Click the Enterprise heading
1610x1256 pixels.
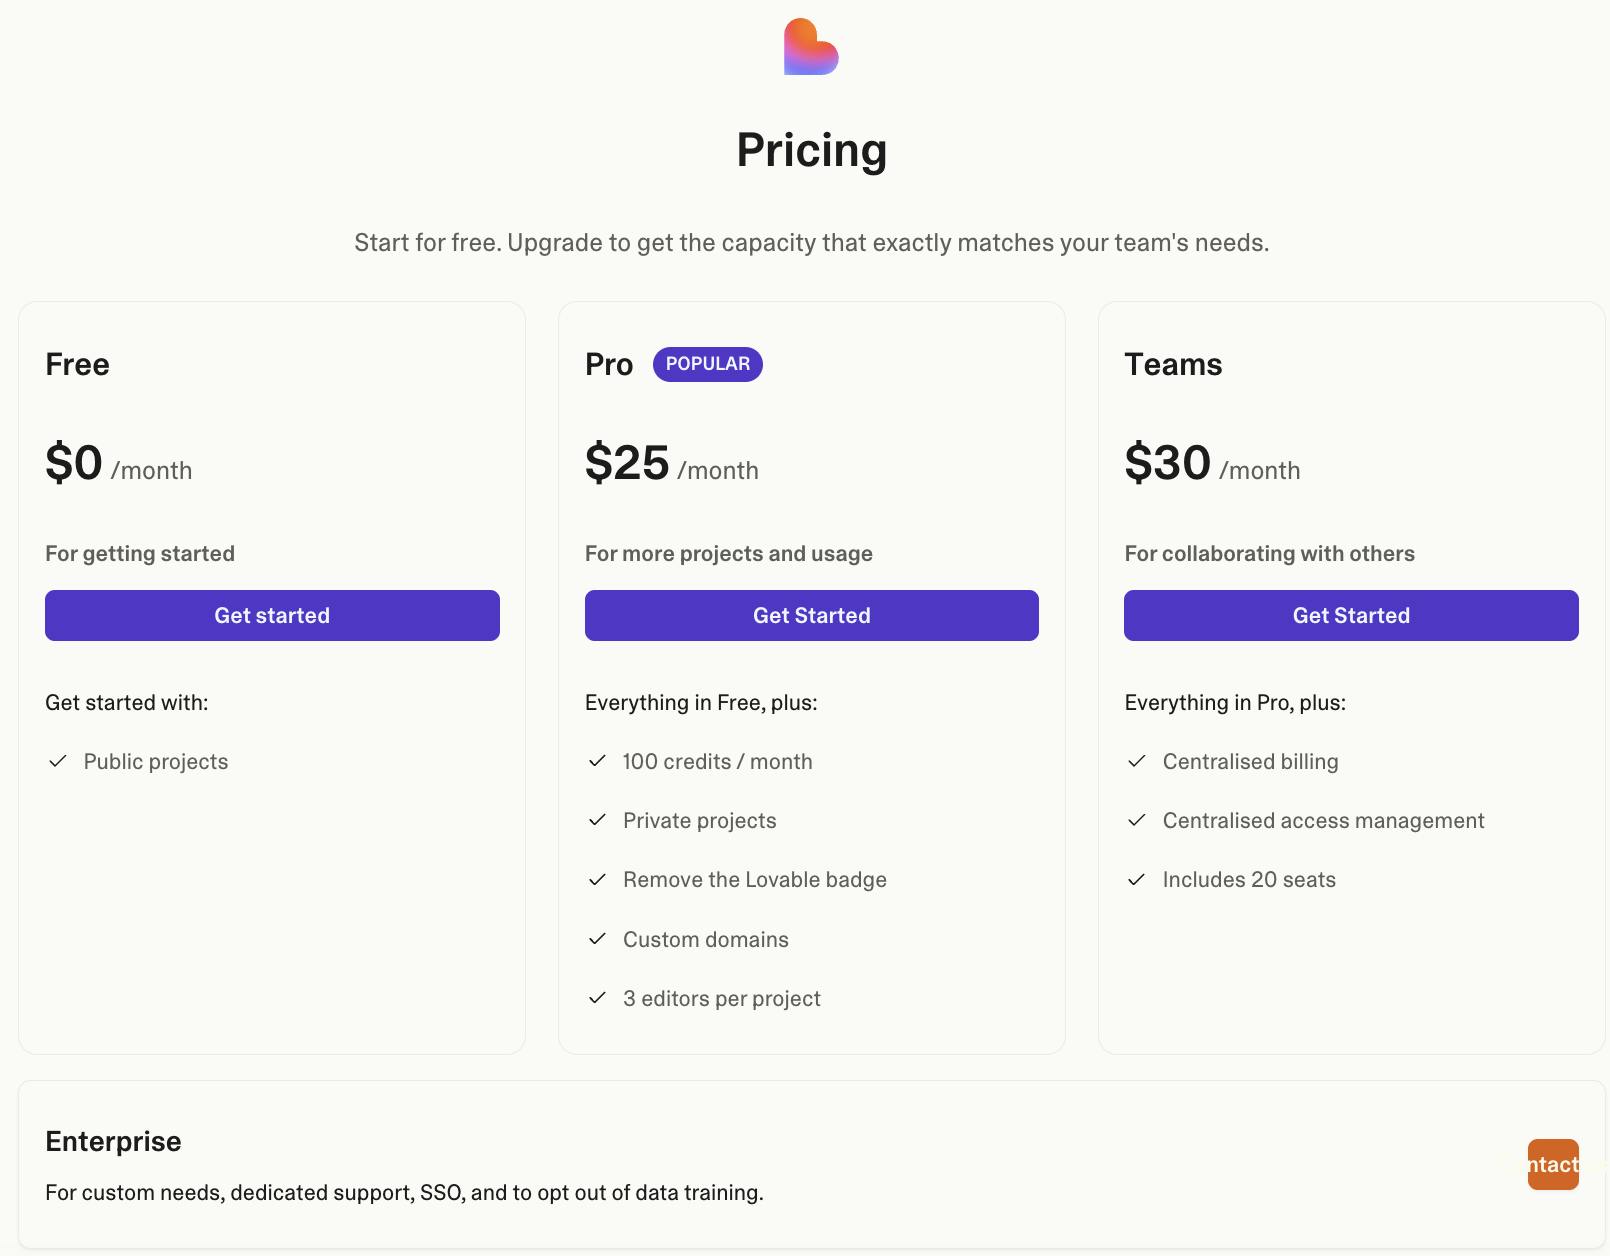pos(113,1141)
